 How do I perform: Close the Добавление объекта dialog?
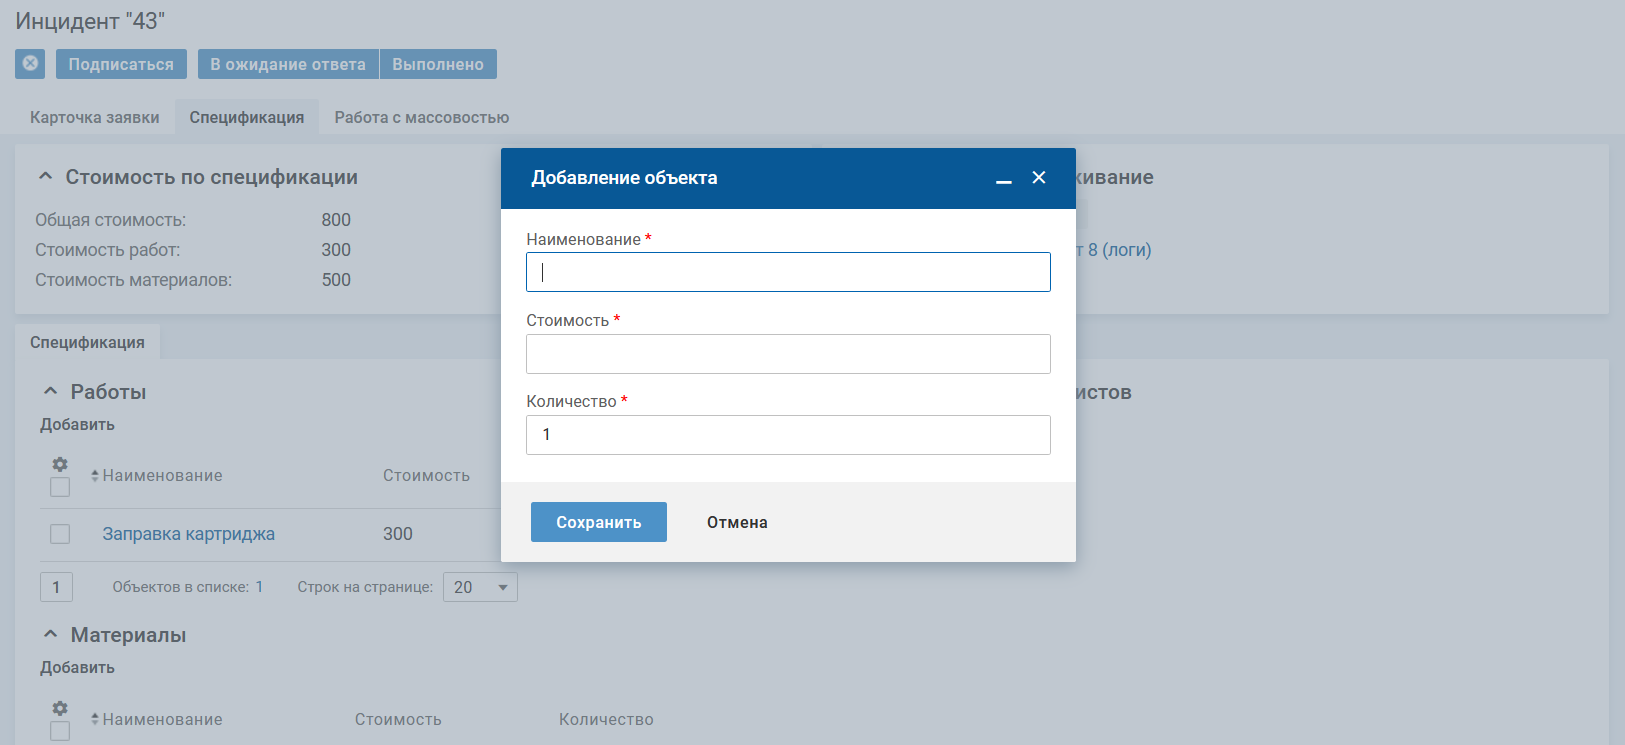pyautogui.click(x=1039, y=177)
